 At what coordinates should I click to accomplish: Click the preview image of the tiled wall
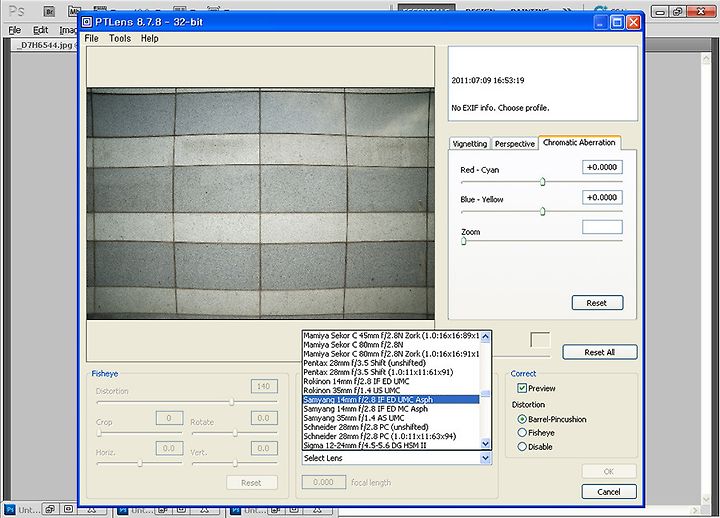coord(260,203)
